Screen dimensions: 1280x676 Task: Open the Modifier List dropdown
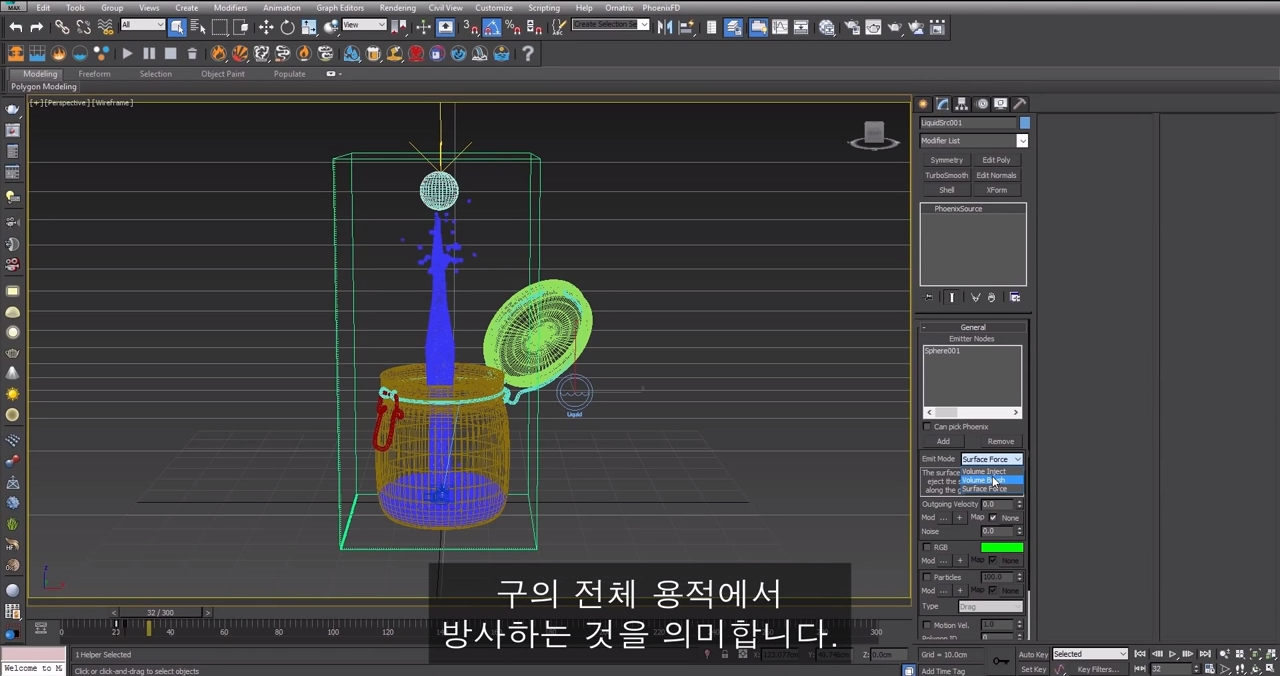973,141
